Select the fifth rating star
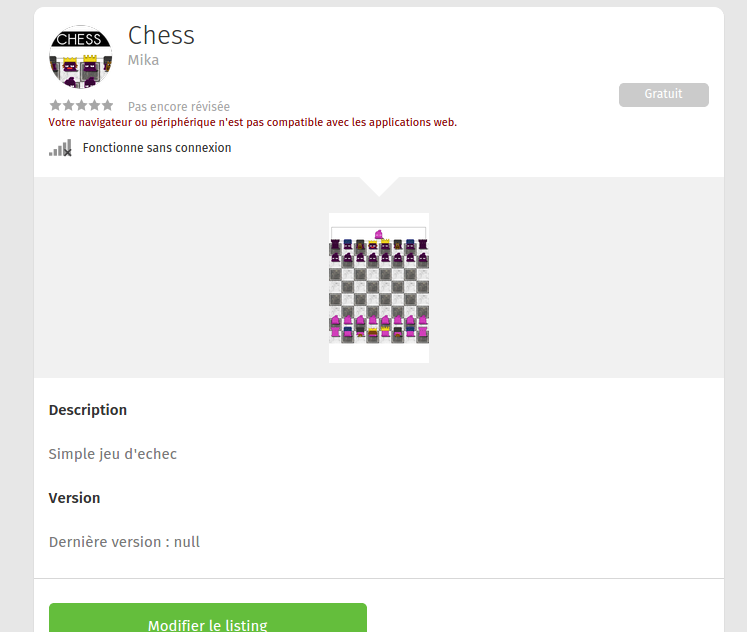This screenshot has height=632, width=747. click(x=108, y=105)
